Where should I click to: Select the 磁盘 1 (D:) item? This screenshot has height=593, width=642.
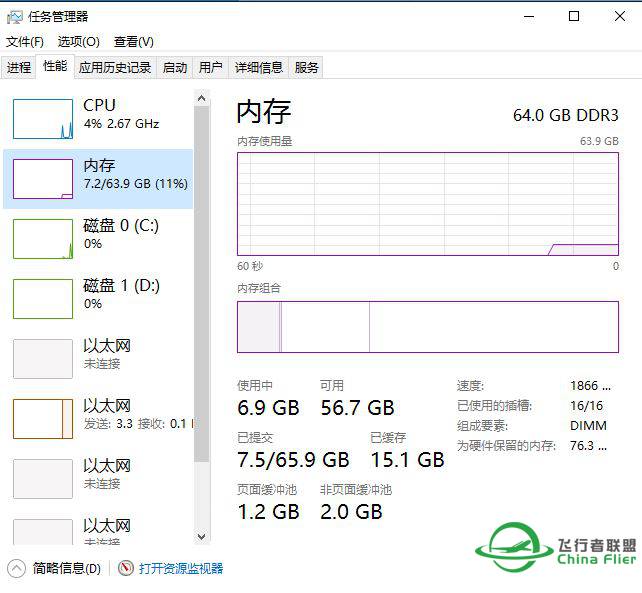98,299
